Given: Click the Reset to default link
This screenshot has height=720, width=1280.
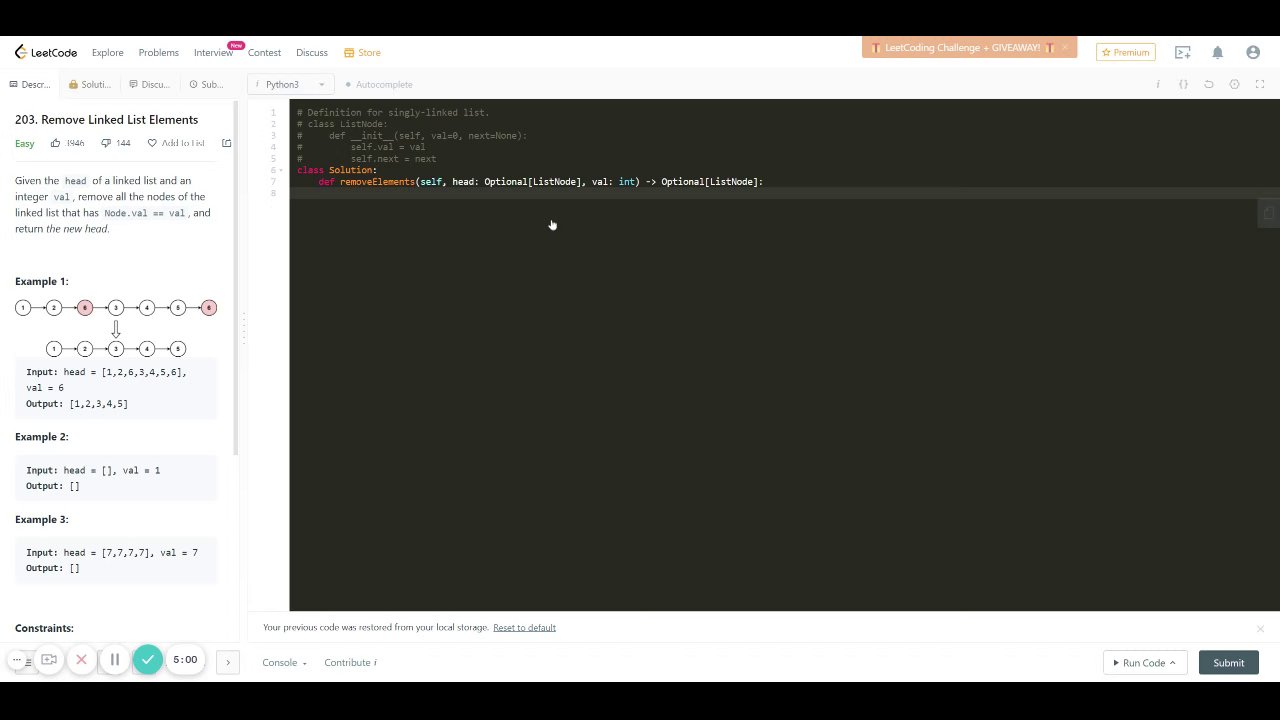Looking at the screenshot, I should click(x=524, y=627).
